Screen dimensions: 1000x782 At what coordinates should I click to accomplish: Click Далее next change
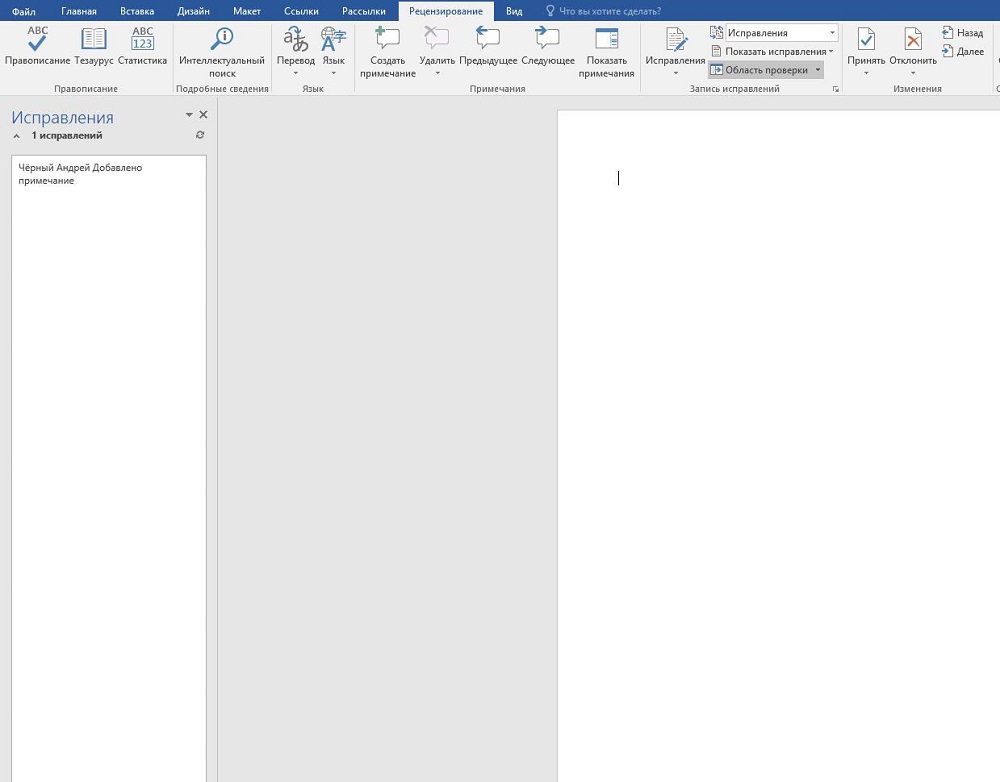pos(963,52)
